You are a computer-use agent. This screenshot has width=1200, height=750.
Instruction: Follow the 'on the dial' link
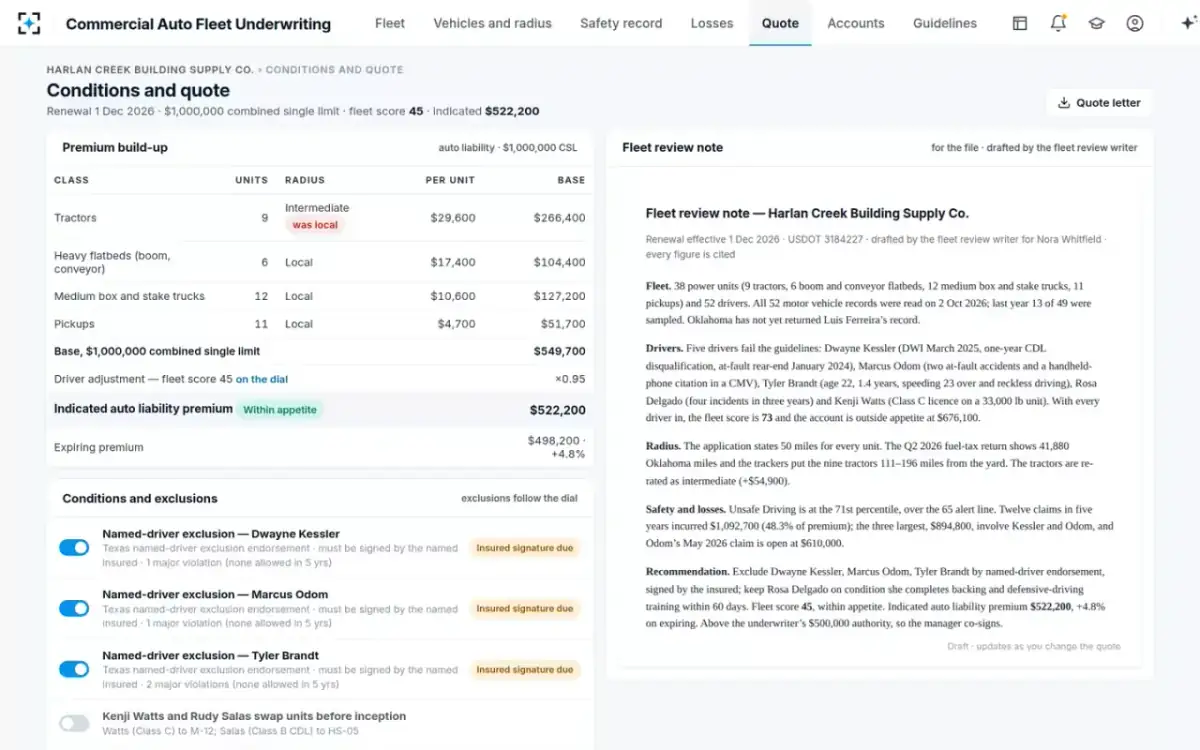pos(262,379)
